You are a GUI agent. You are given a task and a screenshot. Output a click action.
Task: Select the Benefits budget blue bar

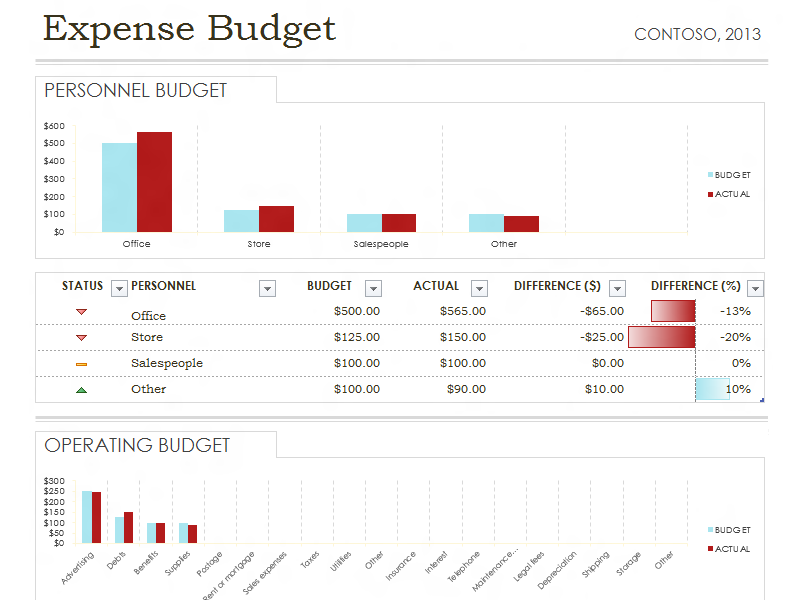click(x=152, y=533)
